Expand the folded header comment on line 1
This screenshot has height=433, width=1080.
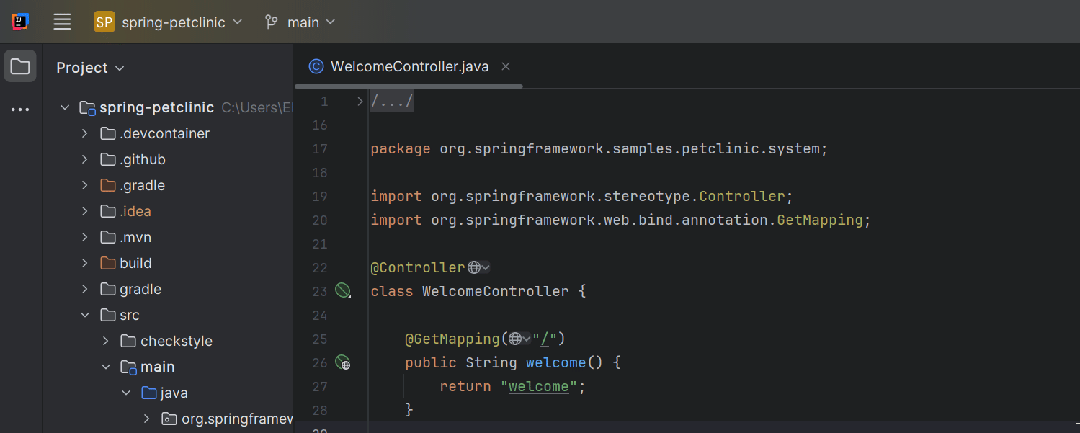[359, 102]
